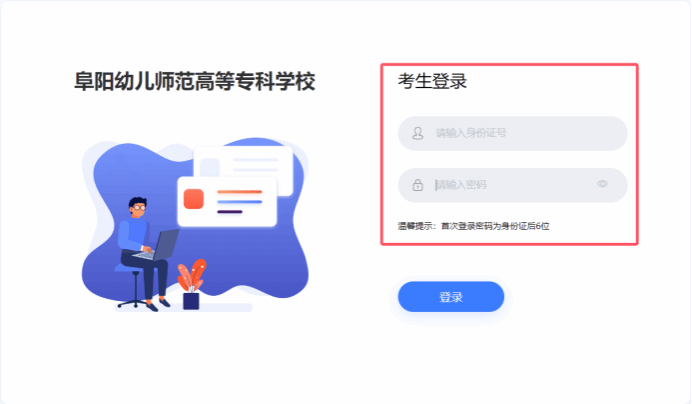The image size is (692, 404).
Task: Click the padlock icon in password field
Action: [417, 185]
